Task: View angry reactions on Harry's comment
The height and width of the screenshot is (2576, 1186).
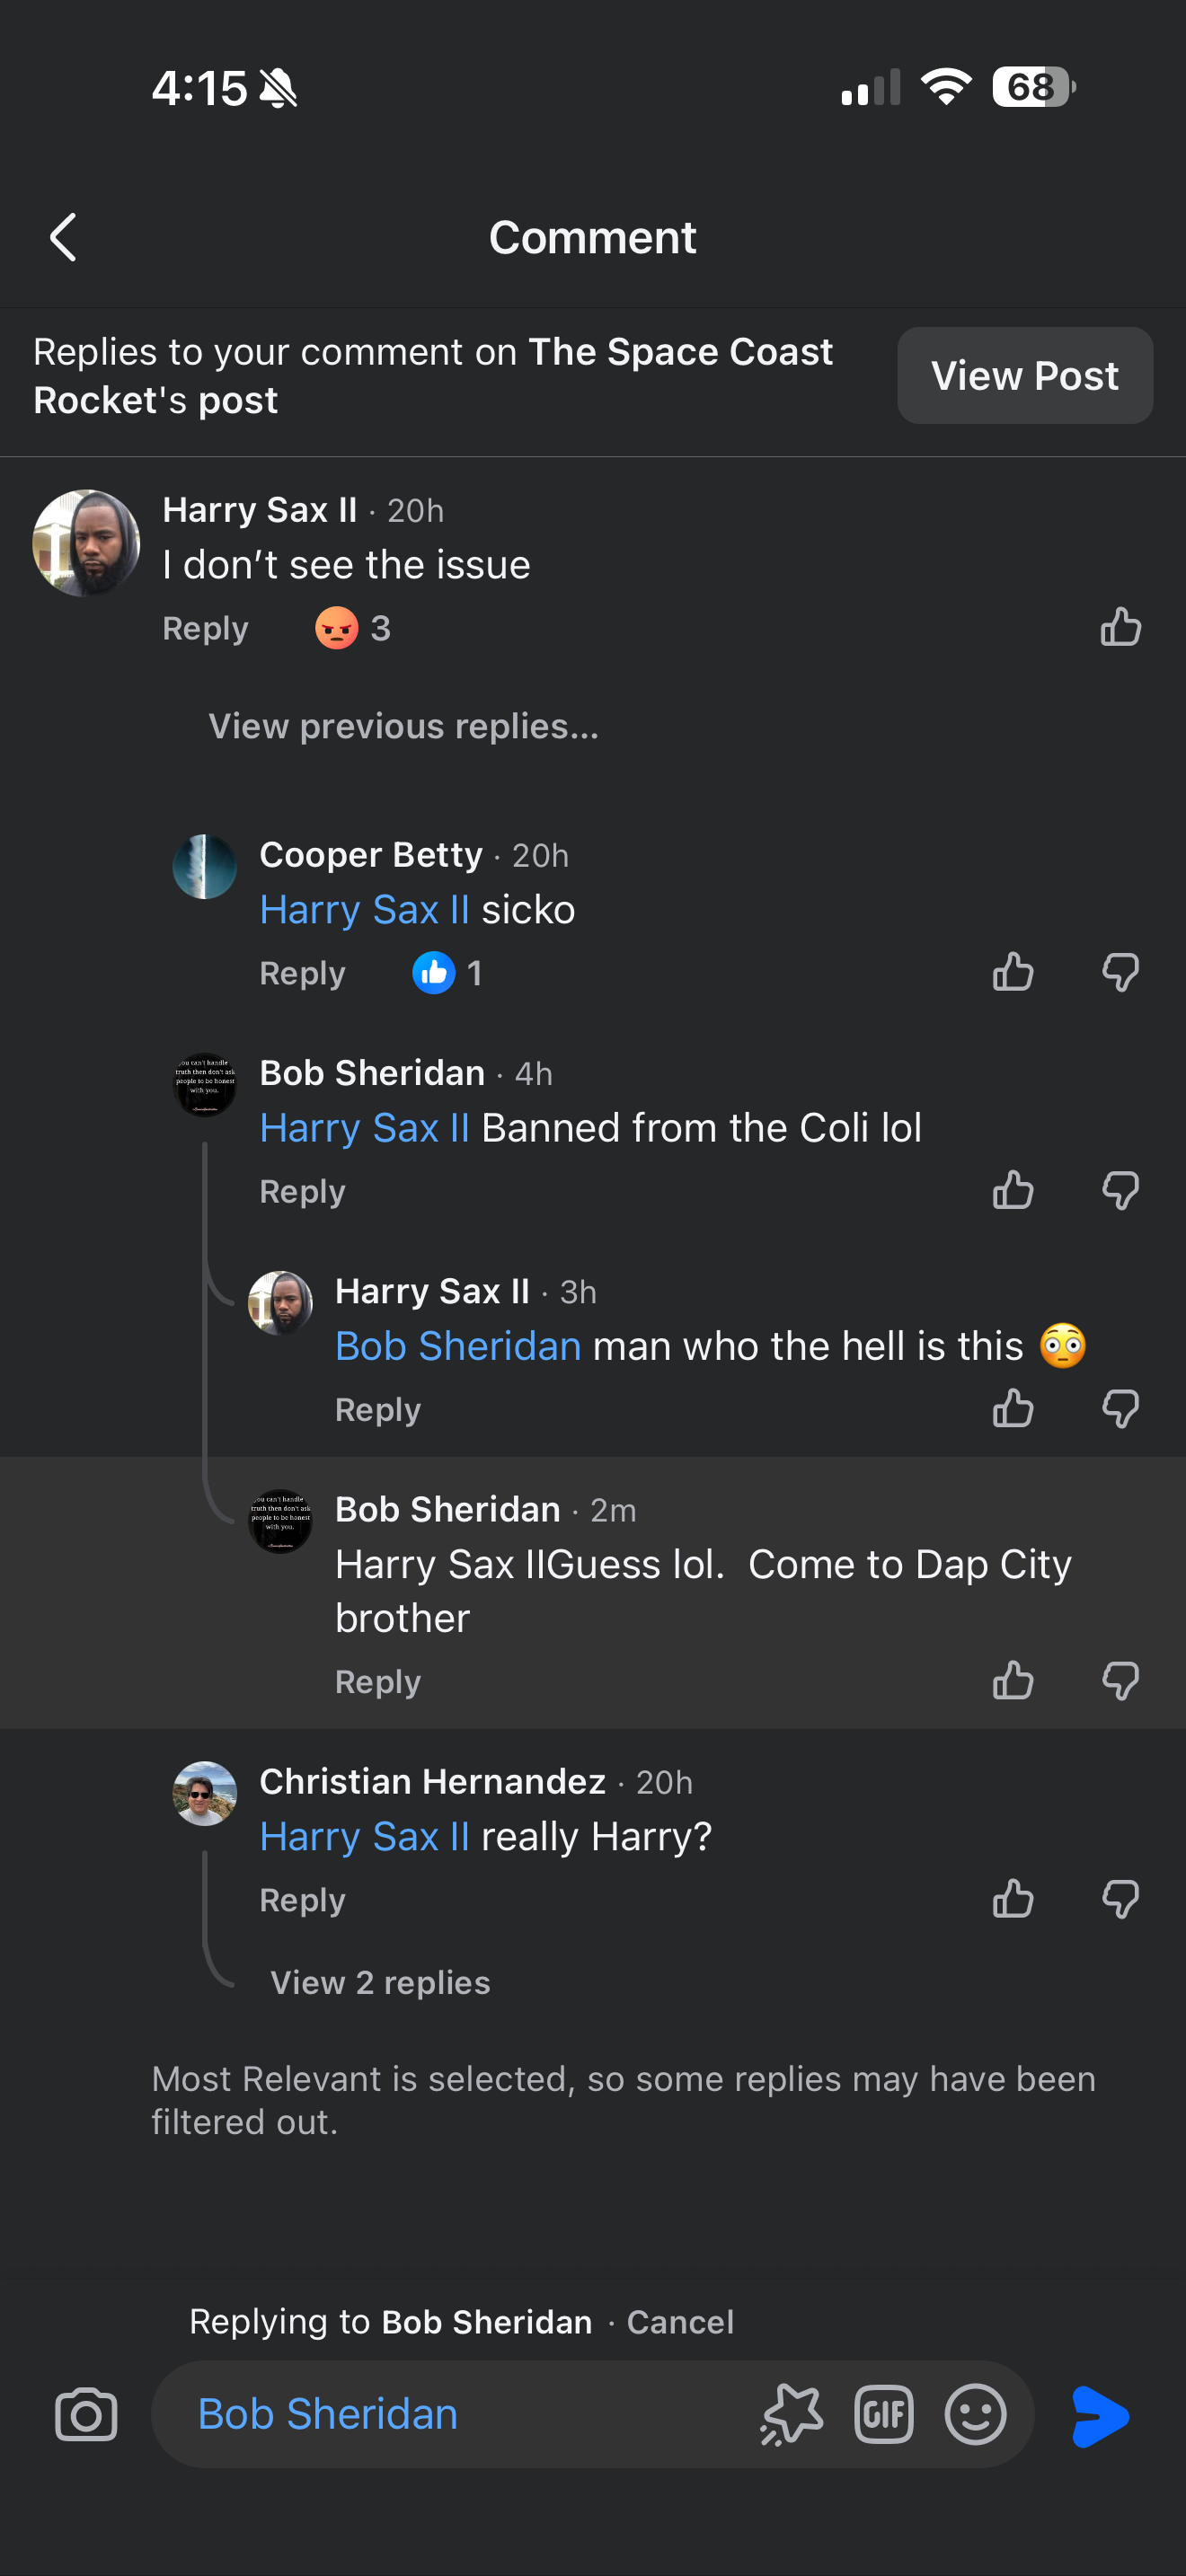Action: (x=352, y=628)
